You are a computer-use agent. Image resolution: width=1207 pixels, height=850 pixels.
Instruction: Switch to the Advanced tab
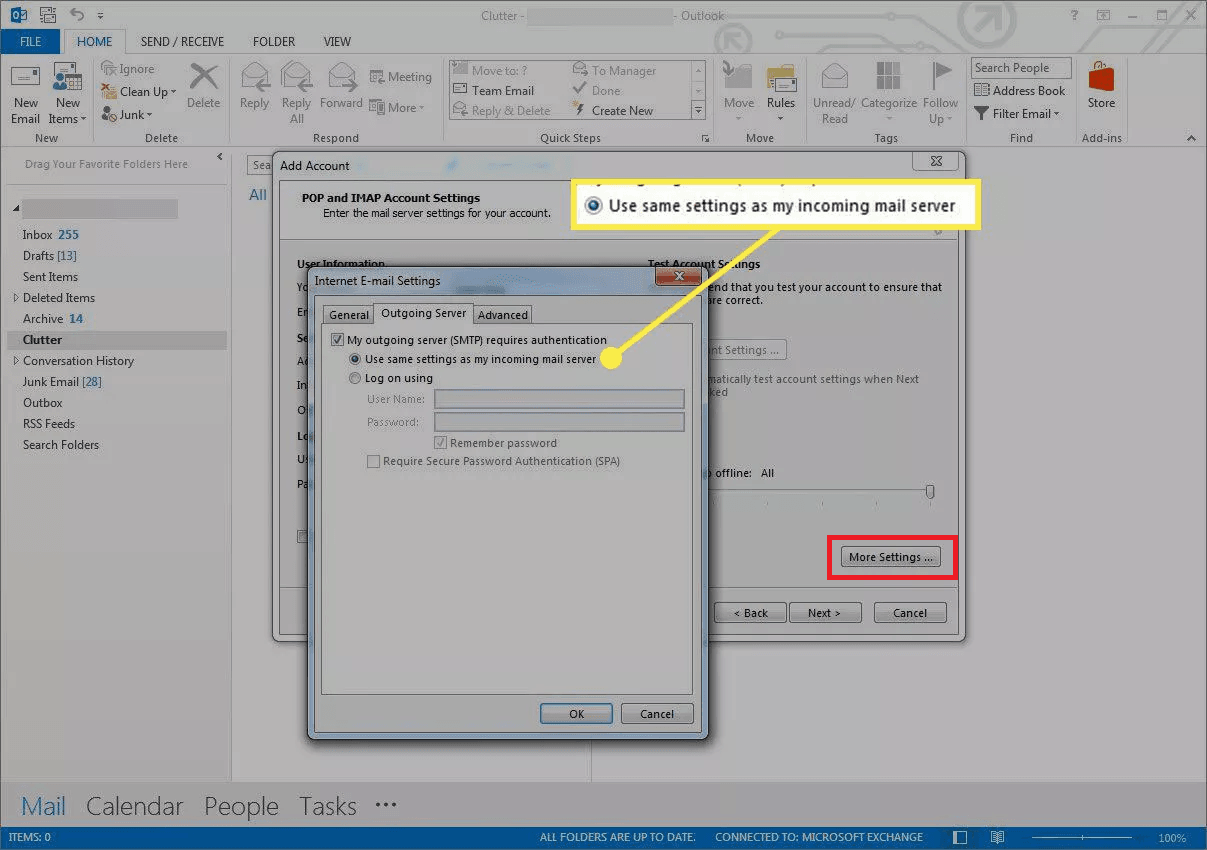click(x=502, y=315)
